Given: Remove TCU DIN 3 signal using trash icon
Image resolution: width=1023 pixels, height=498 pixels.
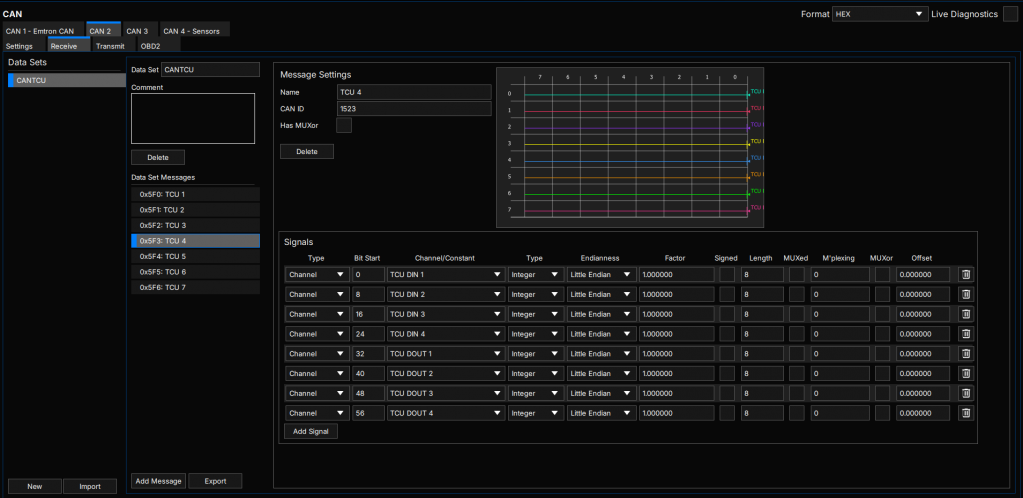Looking at the screenshot, I should [965, 314].
